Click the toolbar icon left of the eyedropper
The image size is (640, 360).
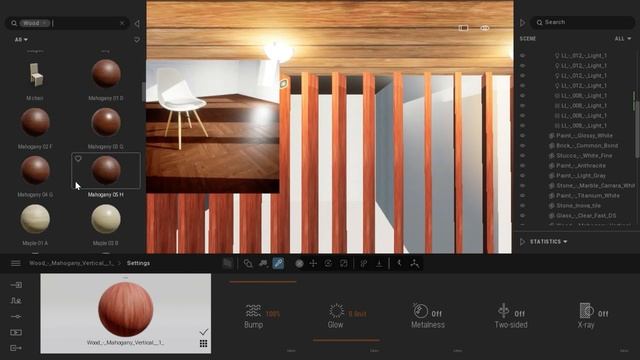(263, 263)
